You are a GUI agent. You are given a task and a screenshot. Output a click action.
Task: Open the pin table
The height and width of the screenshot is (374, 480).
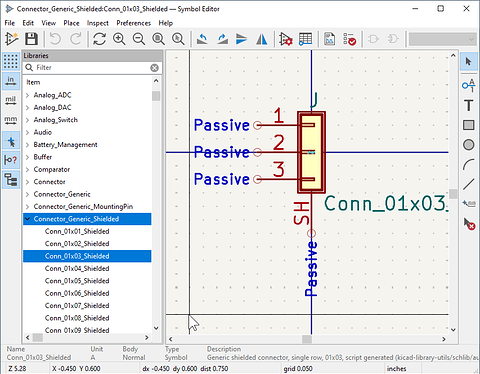click(305, 39)
